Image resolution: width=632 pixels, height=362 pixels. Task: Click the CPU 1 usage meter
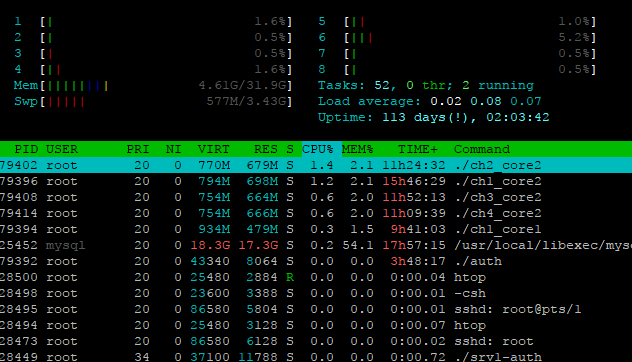tap(153, 21)
